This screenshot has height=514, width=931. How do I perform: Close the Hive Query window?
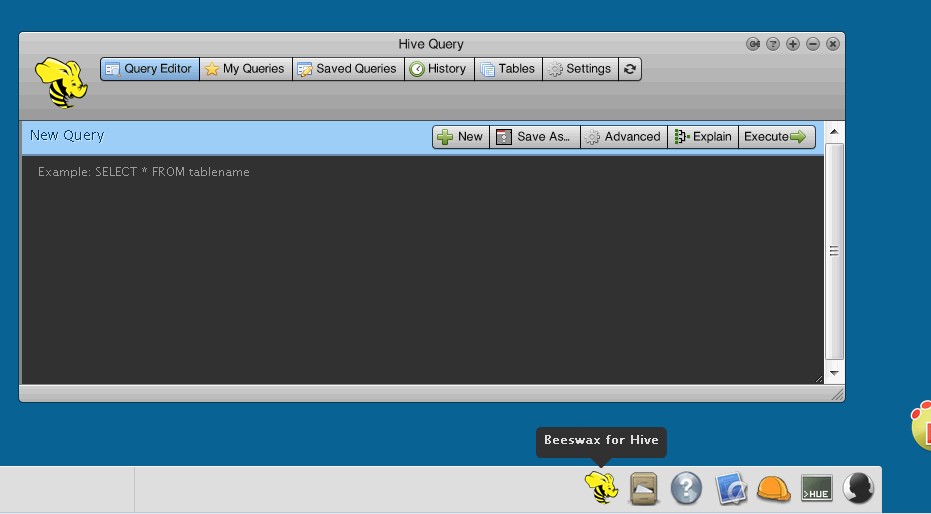(x=833, y=44)
